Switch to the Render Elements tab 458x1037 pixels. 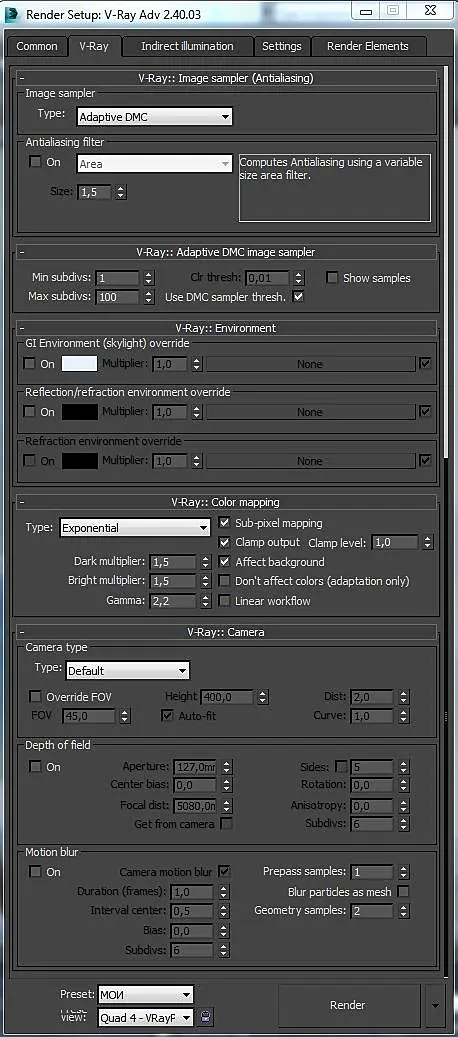coord(367,46)
